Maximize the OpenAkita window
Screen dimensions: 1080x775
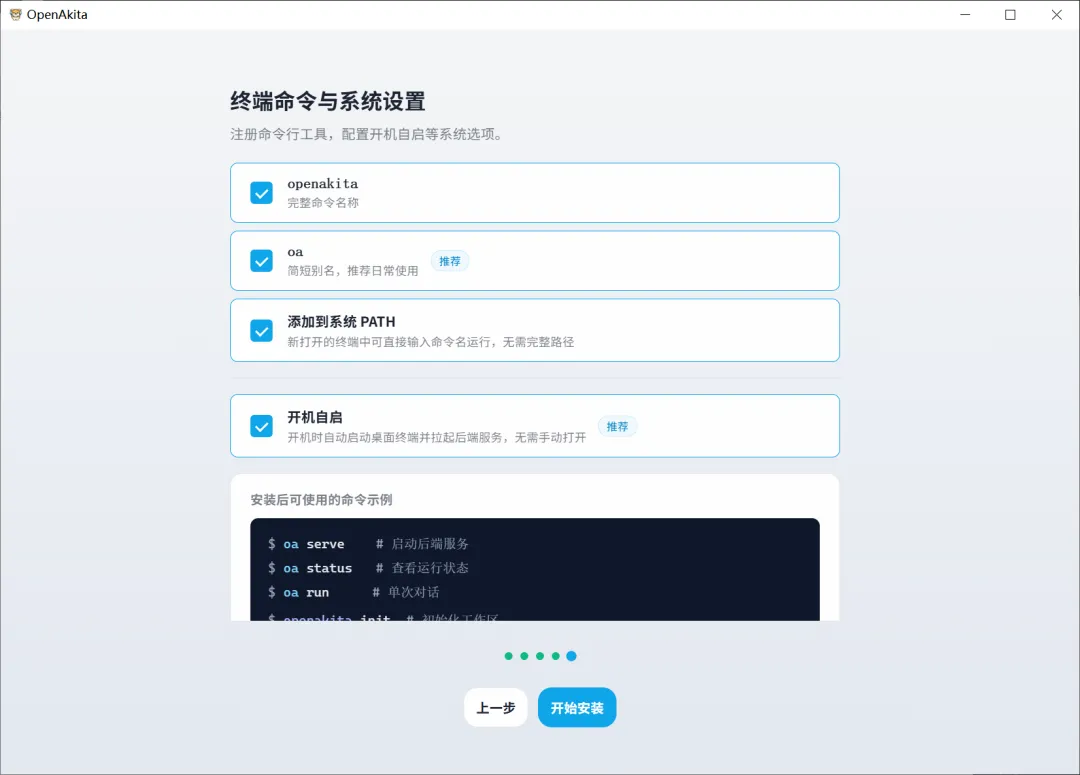point(1010,14)
